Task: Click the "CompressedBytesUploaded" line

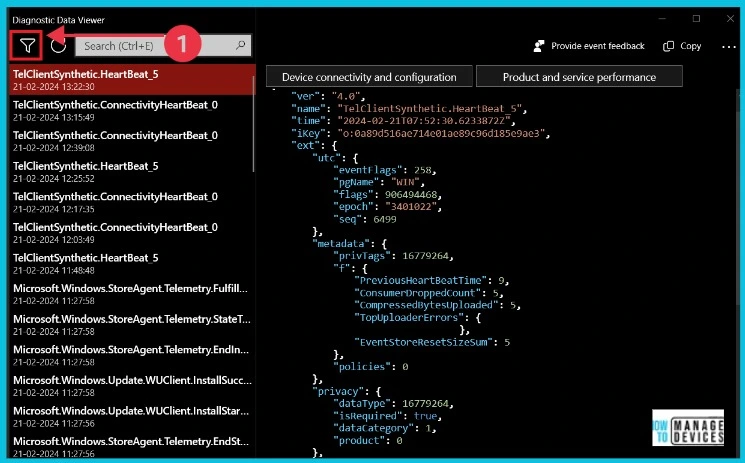Action: 437,305
